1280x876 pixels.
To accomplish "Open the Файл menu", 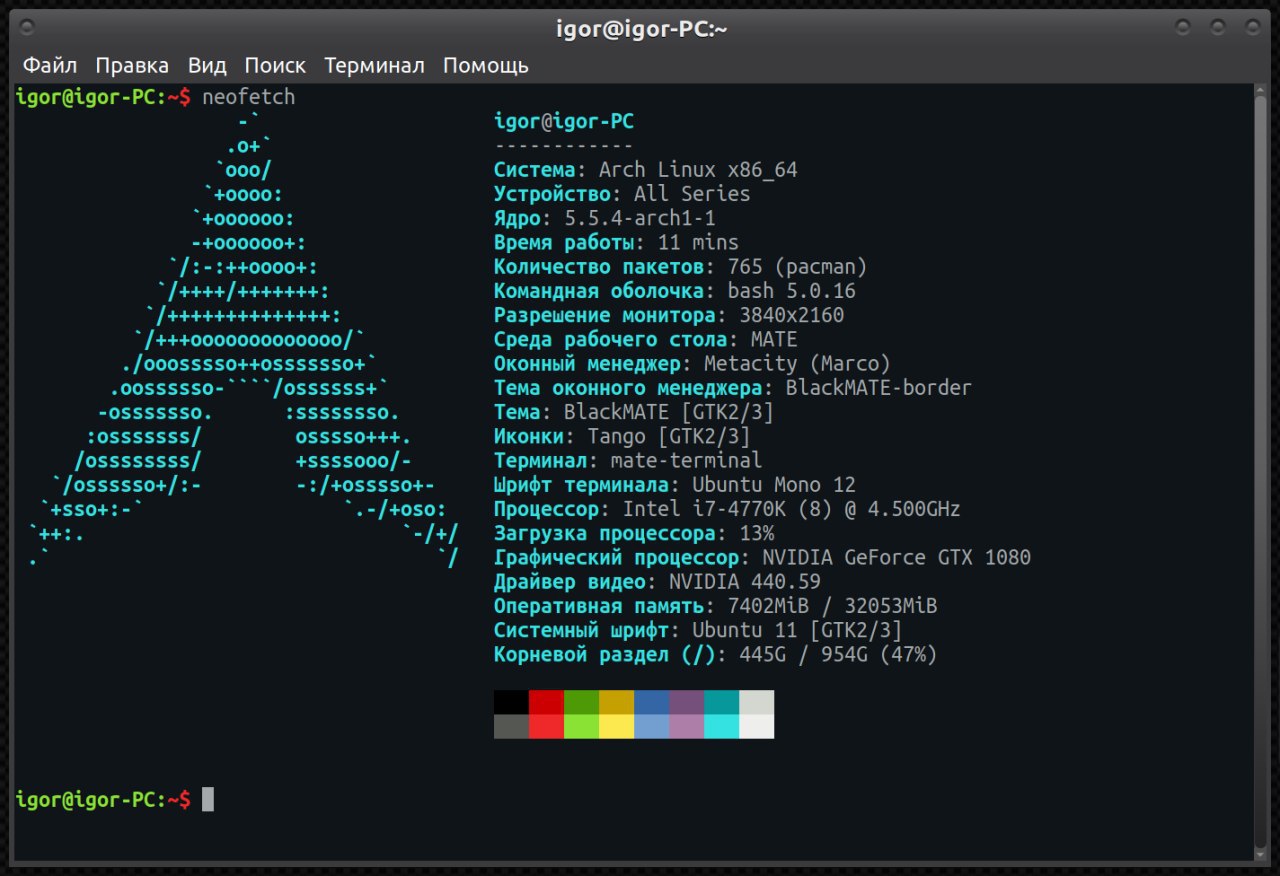I will tap(50, 66).
